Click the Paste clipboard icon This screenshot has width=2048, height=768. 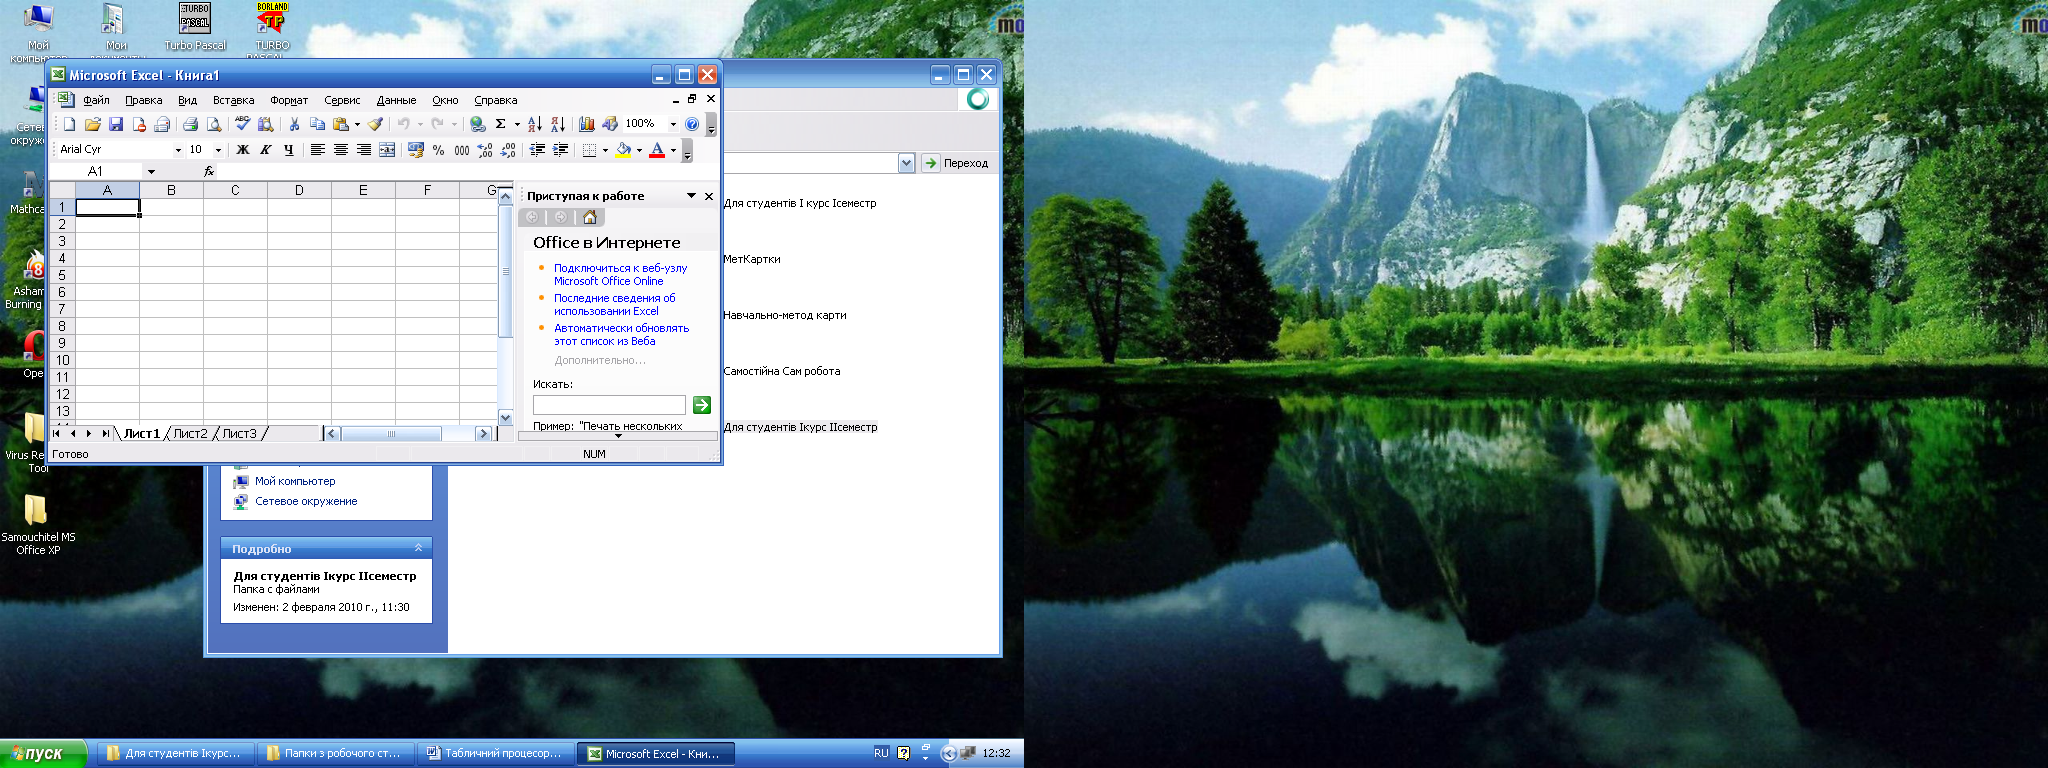[341, 124]
